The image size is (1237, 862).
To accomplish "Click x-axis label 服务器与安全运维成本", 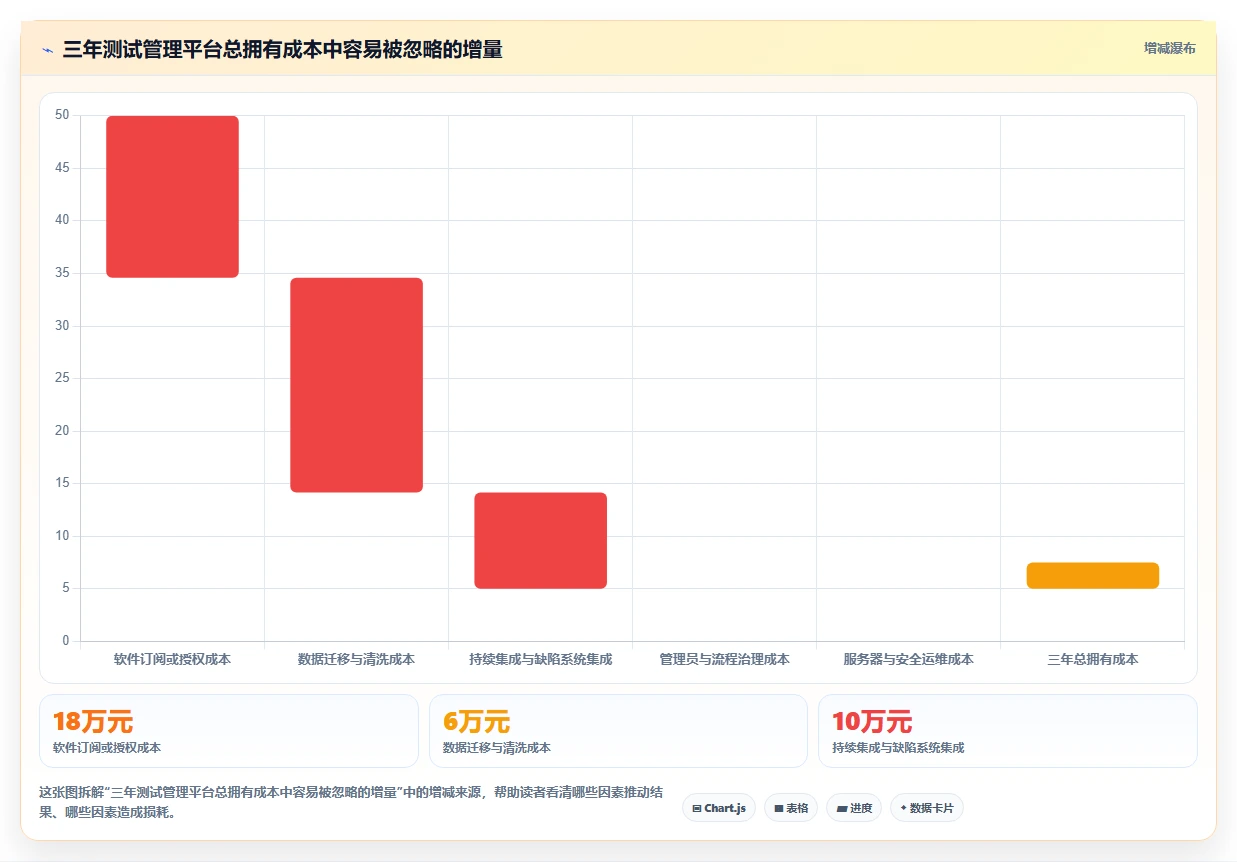I will (908, 660).
